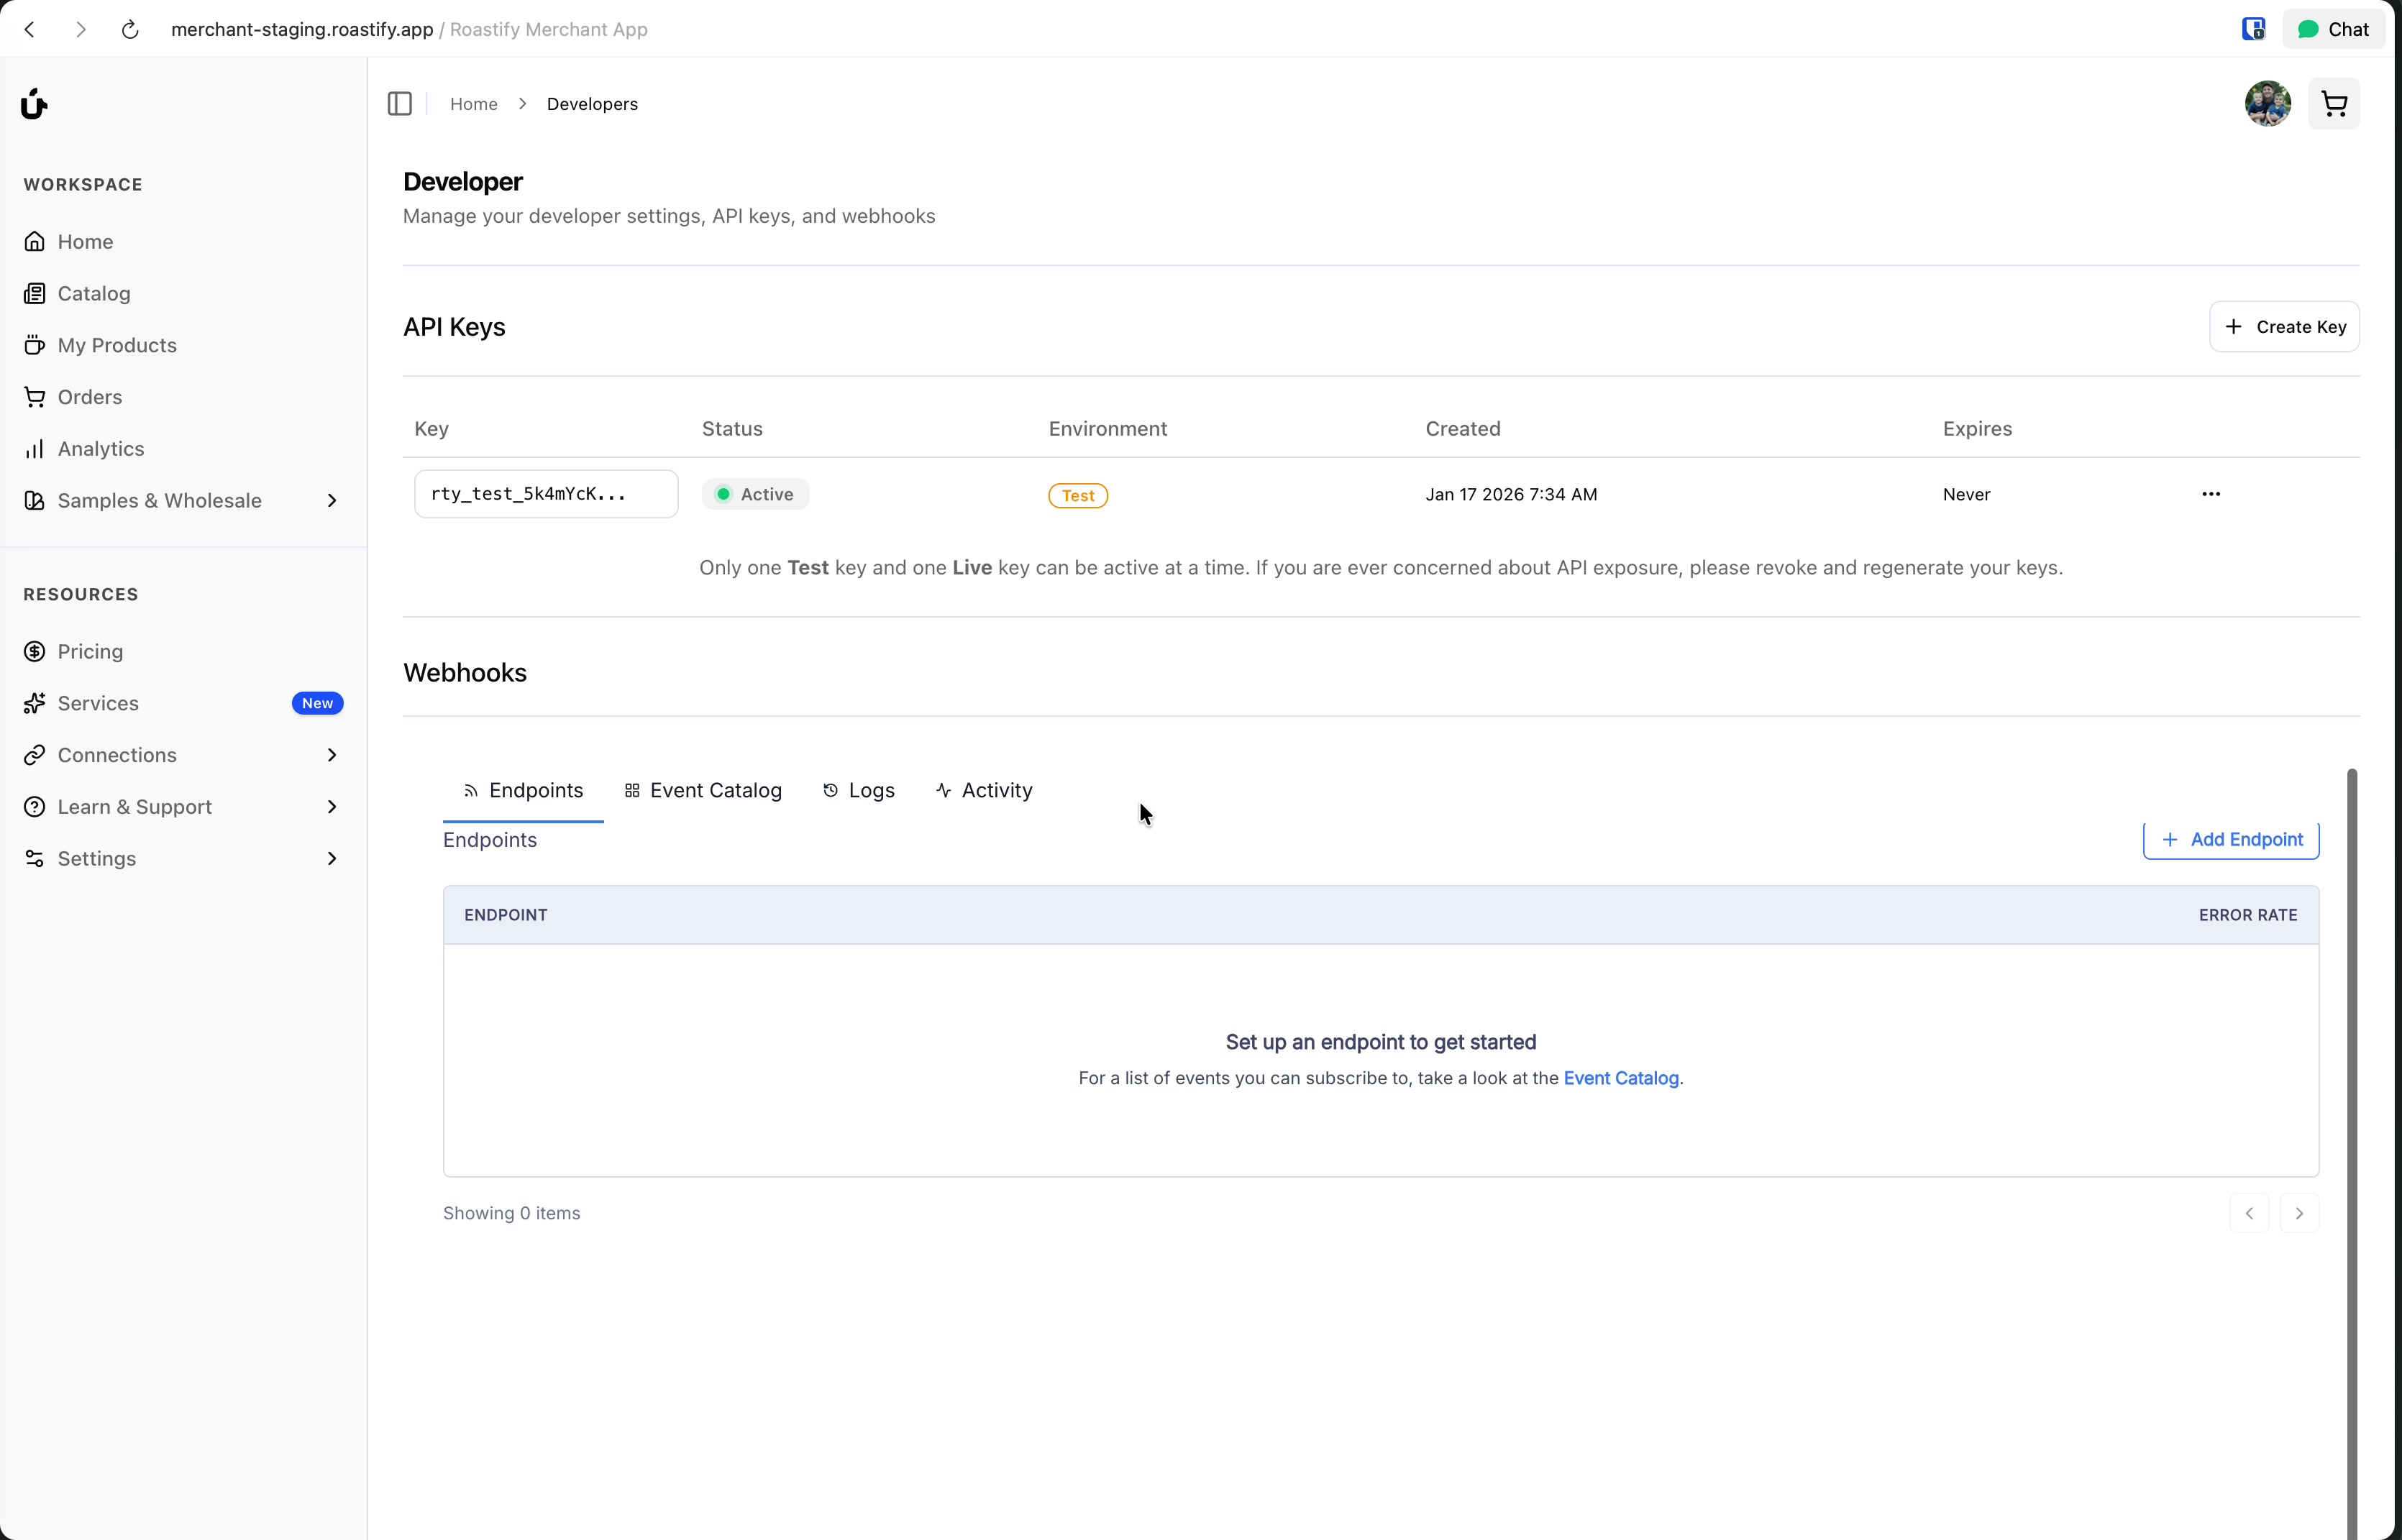Open the Chat panel

pos(2333,30)
